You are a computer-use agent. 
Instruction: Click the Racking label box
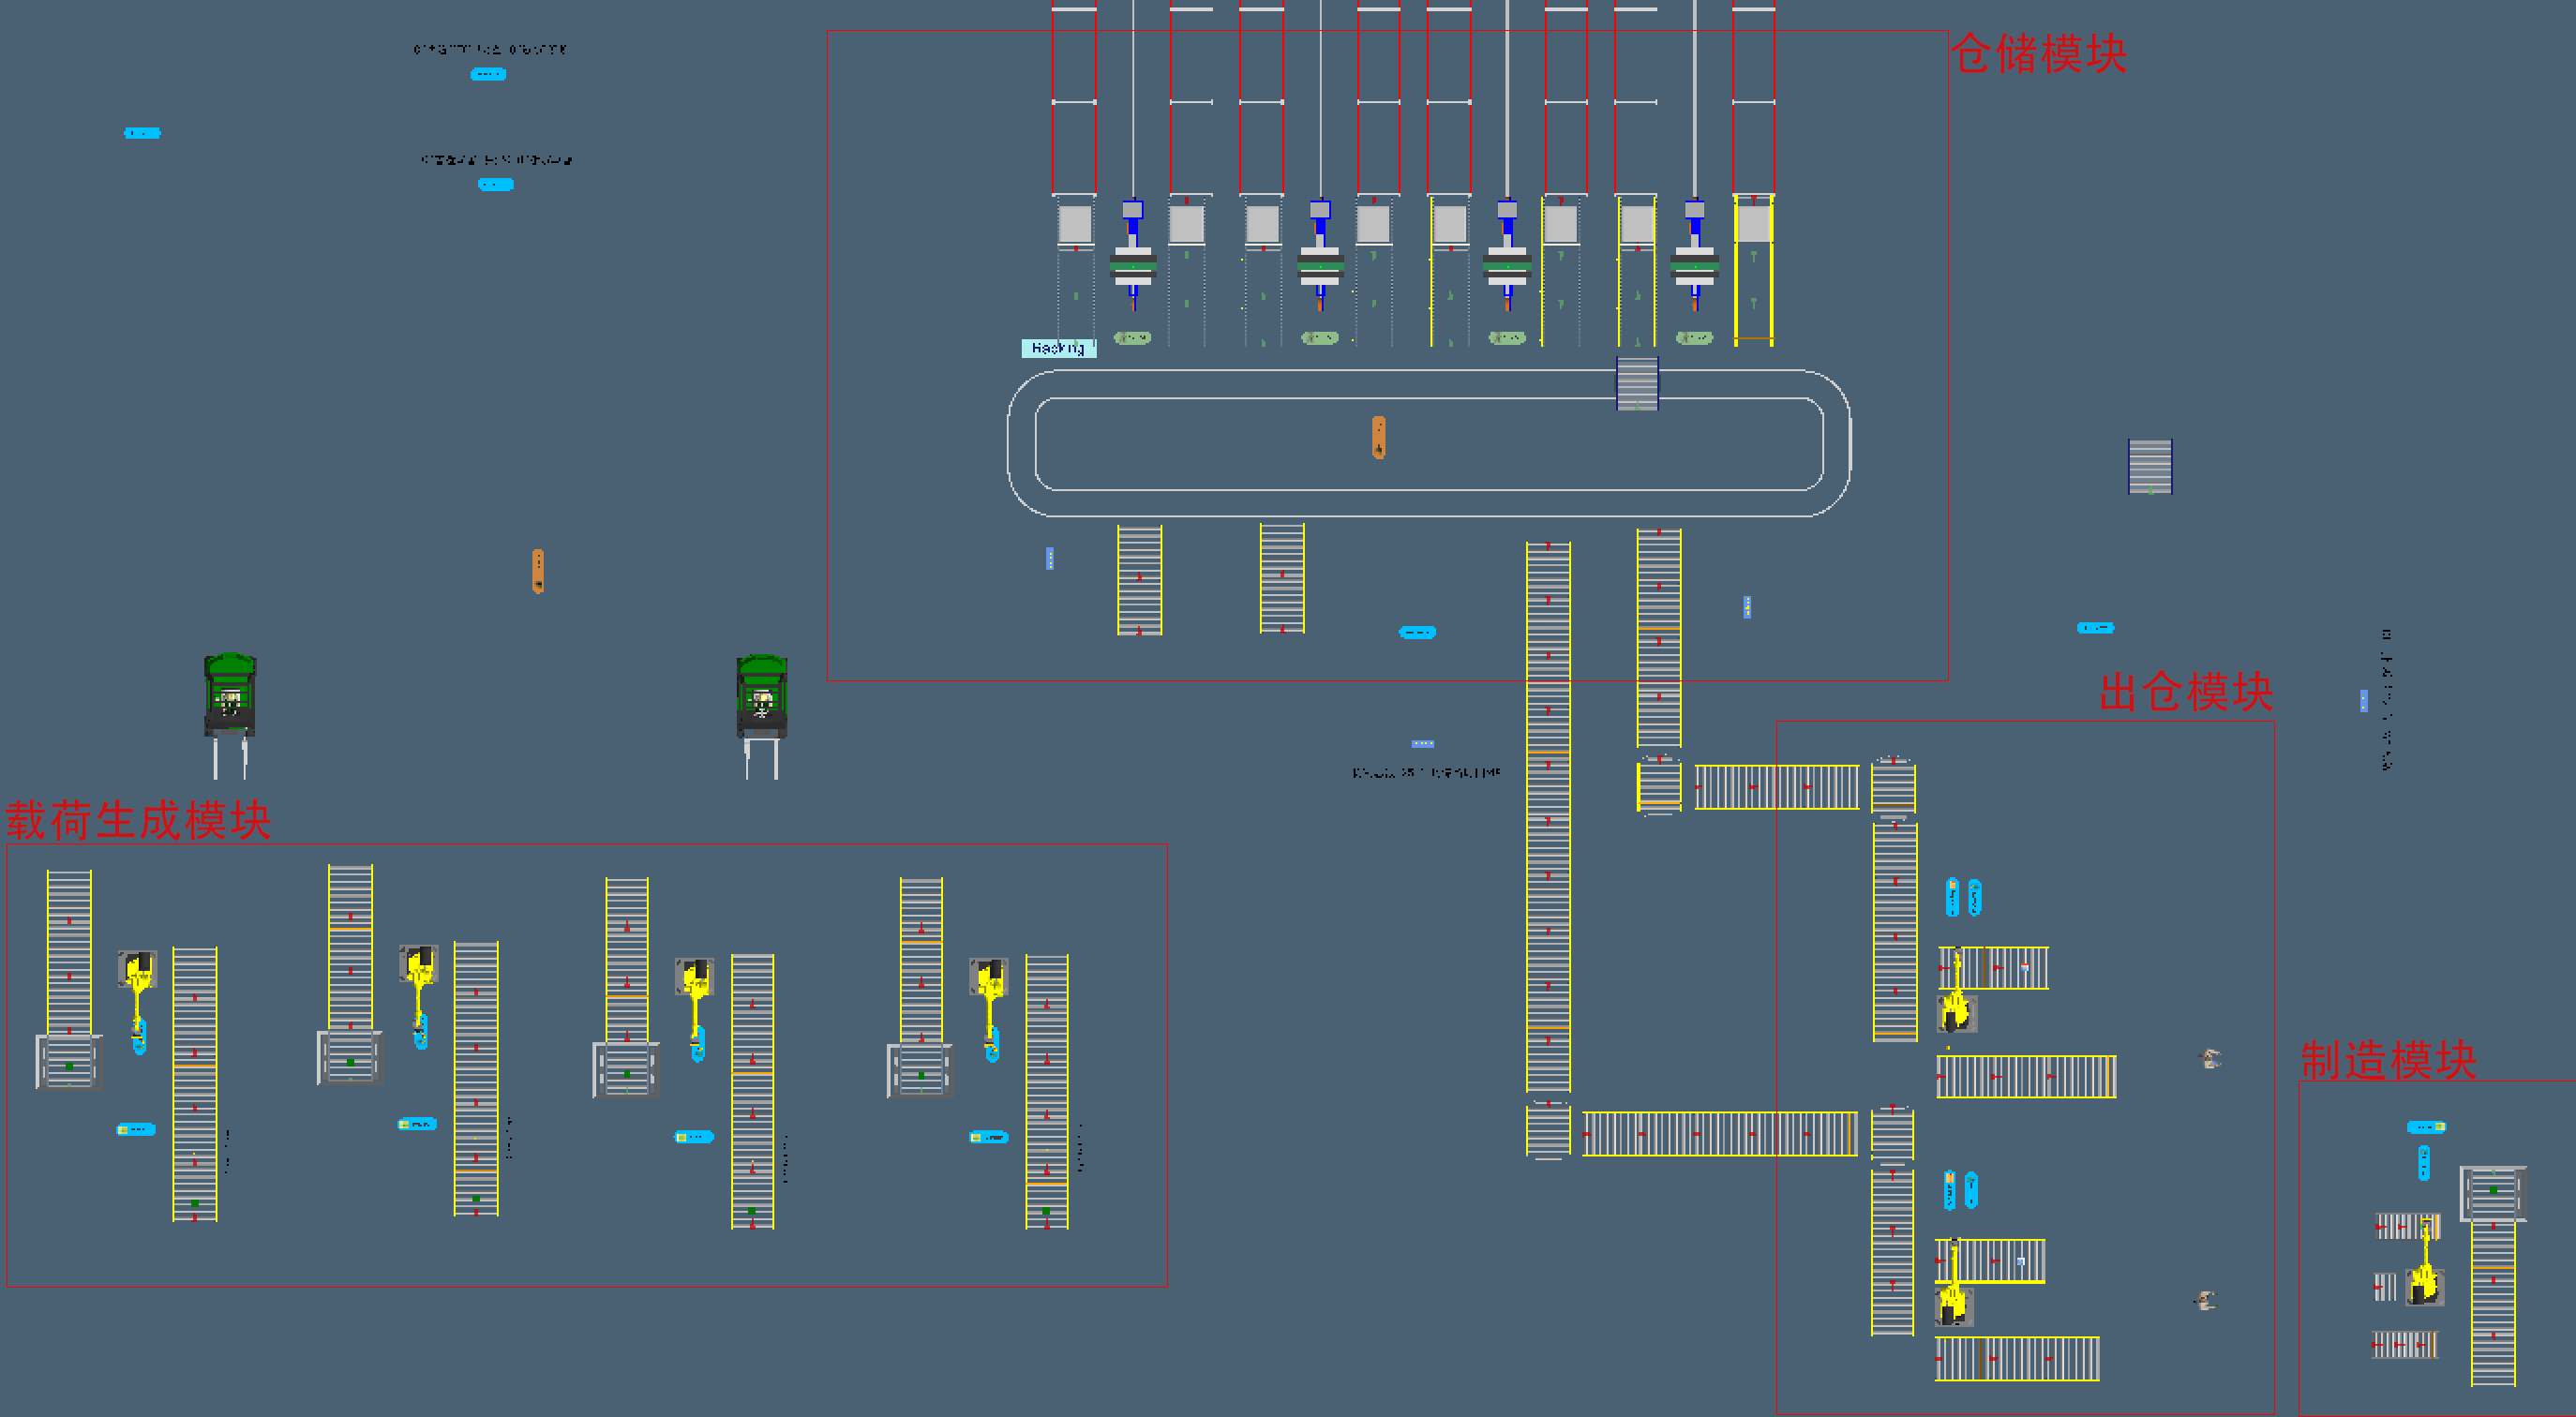click(1058, 348)
